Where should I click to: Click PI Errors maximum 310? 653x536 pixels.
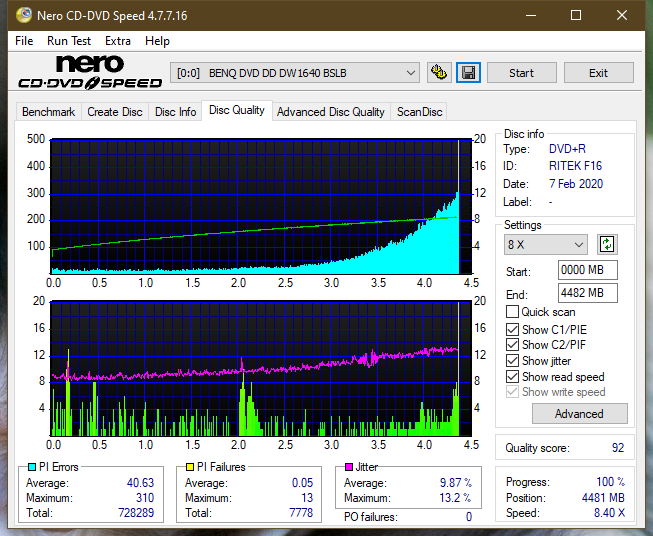point(145,498)
